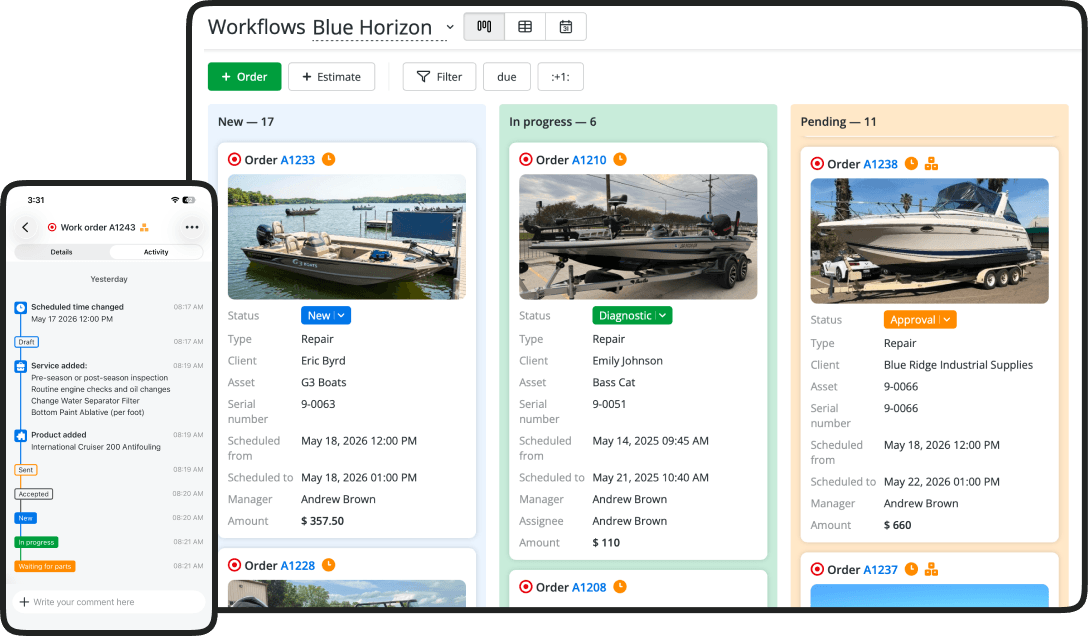Click the red target icon on Order A1228
Image resolution: width=1088 pixels, height=640 pixels.
pyautogui.click(x=235, y=566)
